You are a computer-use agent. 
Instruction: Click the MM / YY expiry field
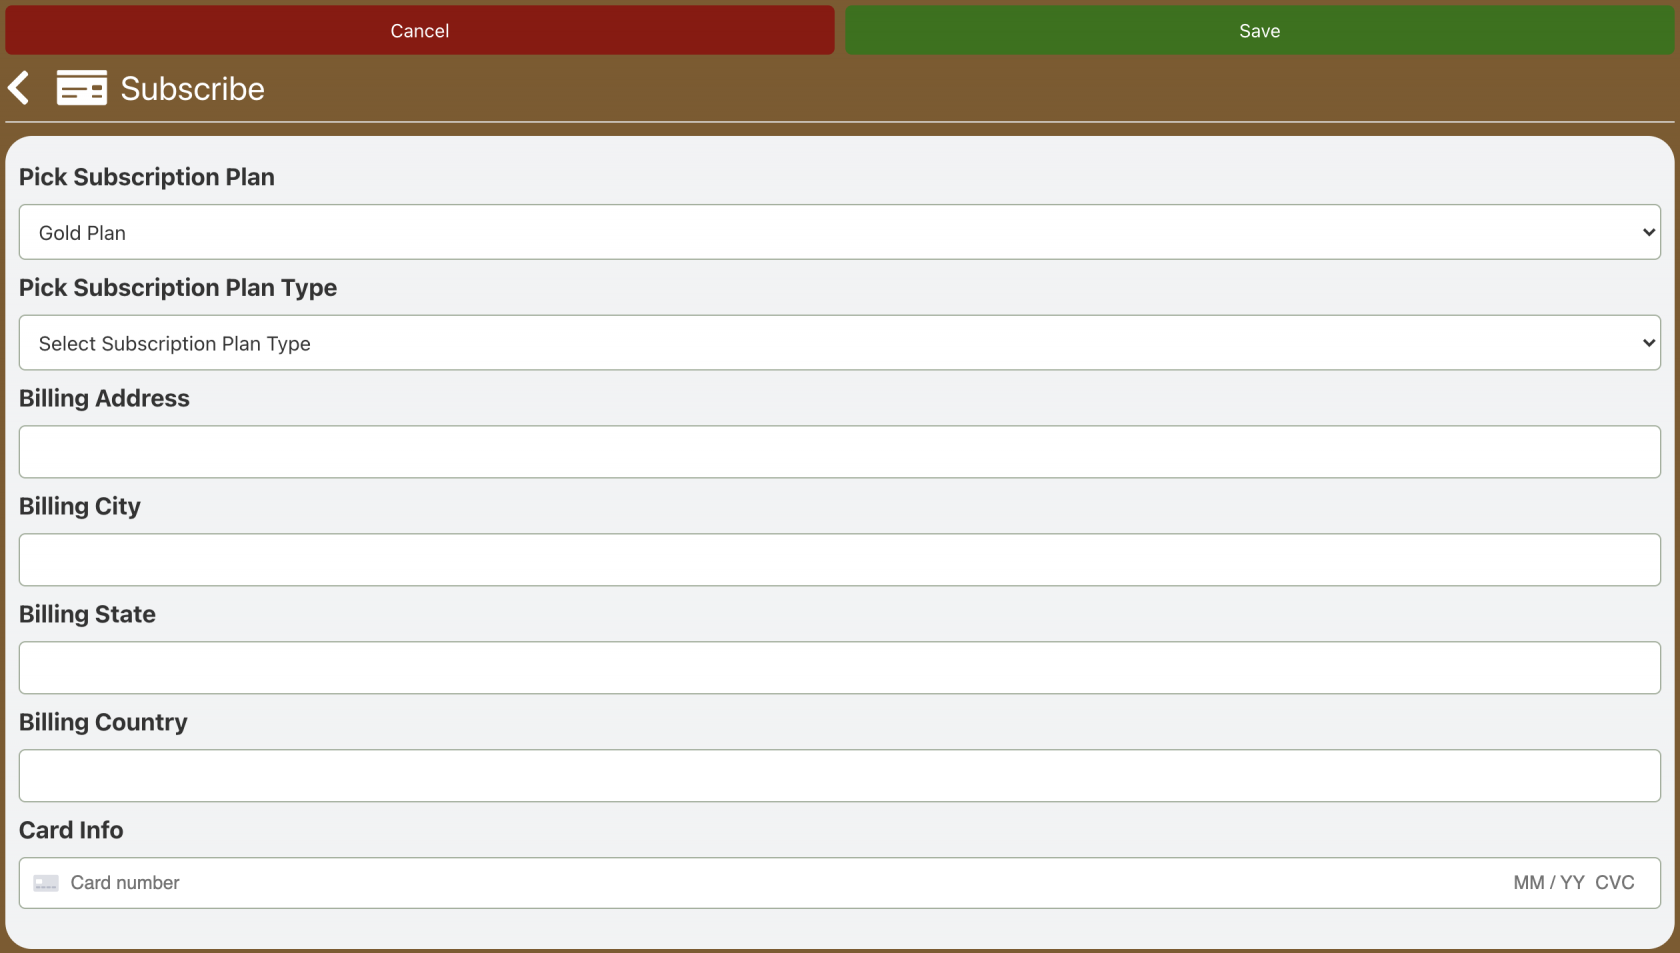(x=1548, y=883)
